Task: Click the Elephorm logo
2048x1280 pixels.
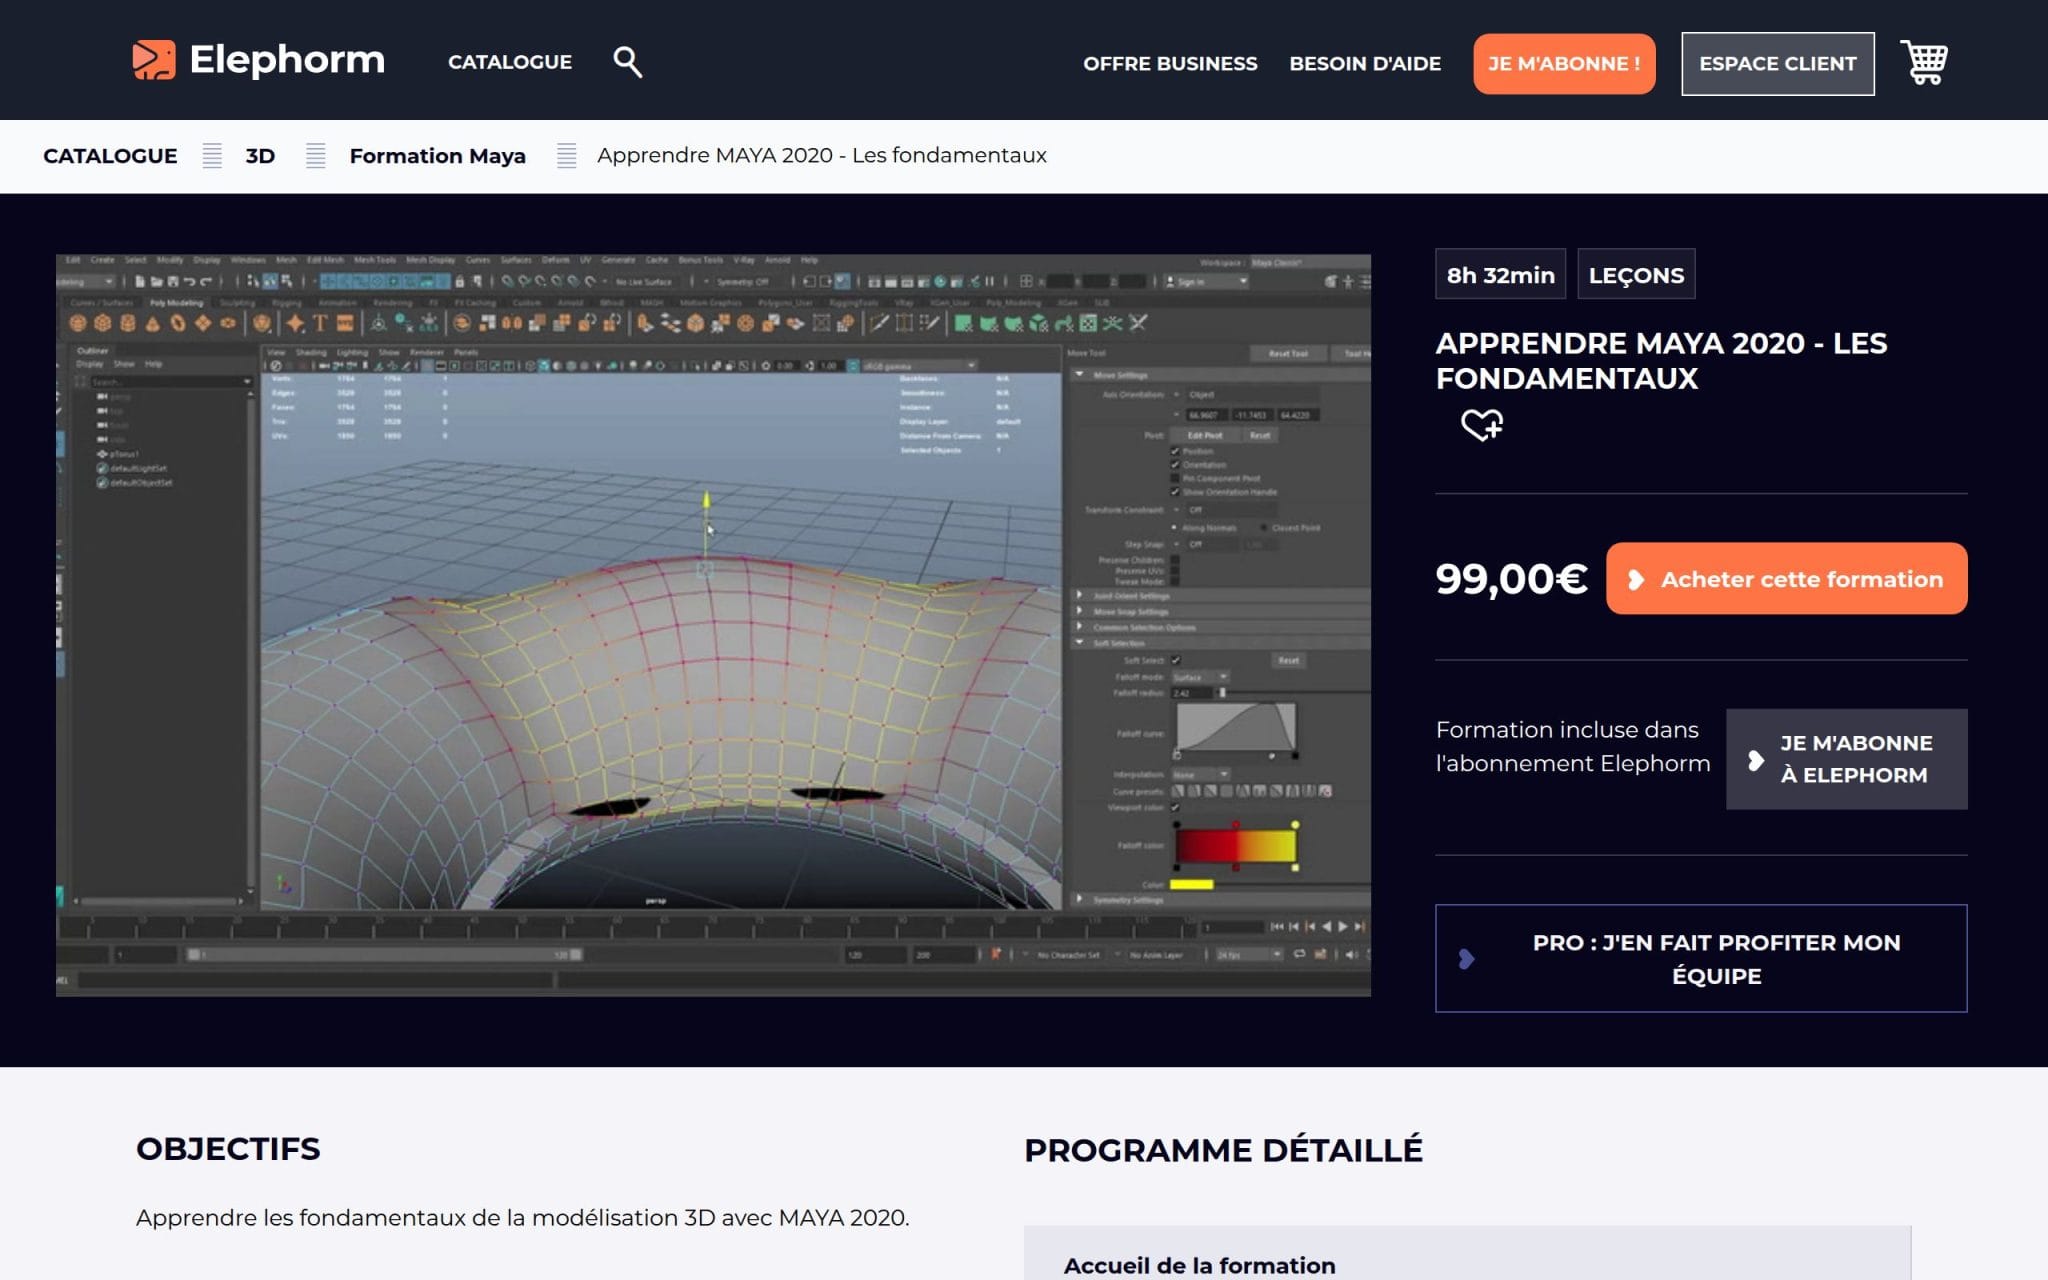Action: (258, 60)
